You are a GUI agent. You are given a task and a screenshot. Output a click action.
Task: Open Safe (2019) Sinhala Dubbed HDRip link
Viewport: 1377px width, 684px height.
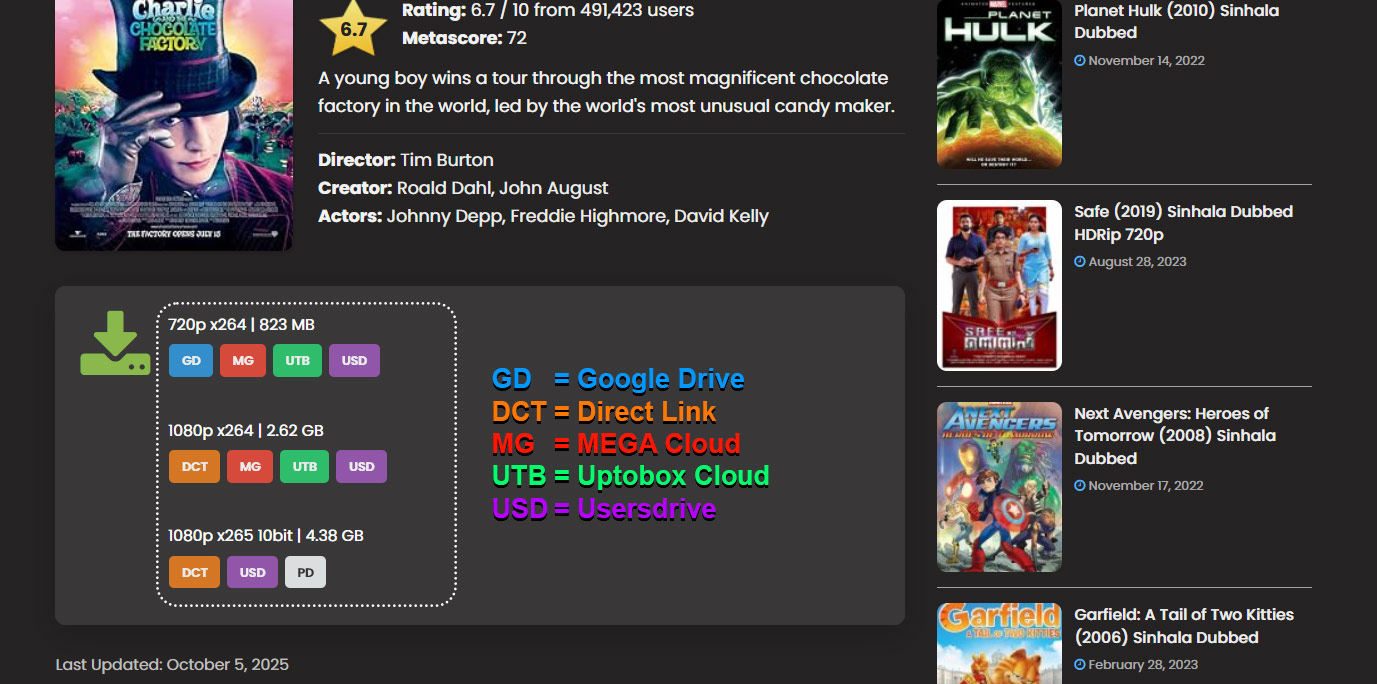pos(1183,223)
